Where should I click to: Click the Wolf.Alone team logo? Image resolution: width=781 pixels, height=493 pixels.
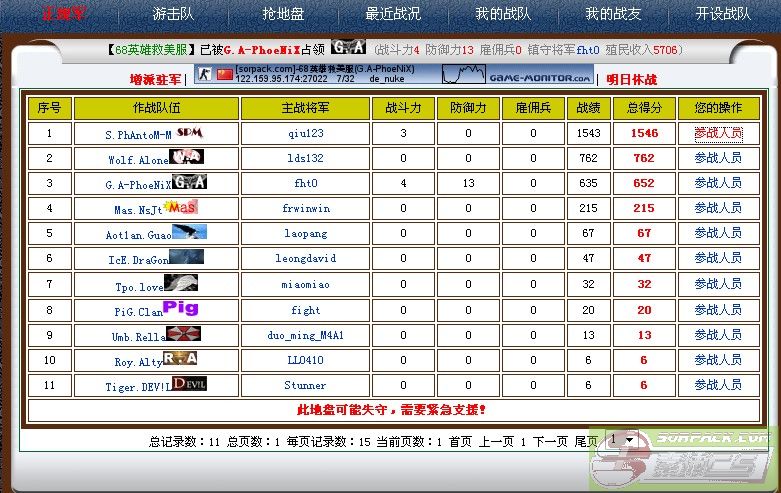click(186, 157)
